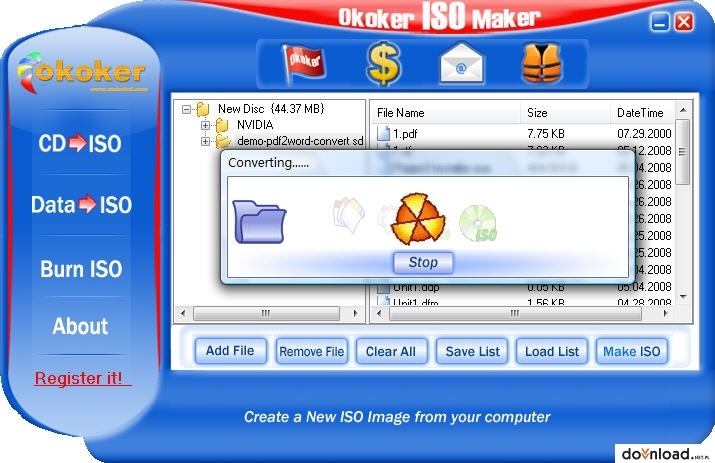The height and width of the screenshot is (463, 715).
Task: Click the file list scroll left arrow
Action: click(378, 313)
